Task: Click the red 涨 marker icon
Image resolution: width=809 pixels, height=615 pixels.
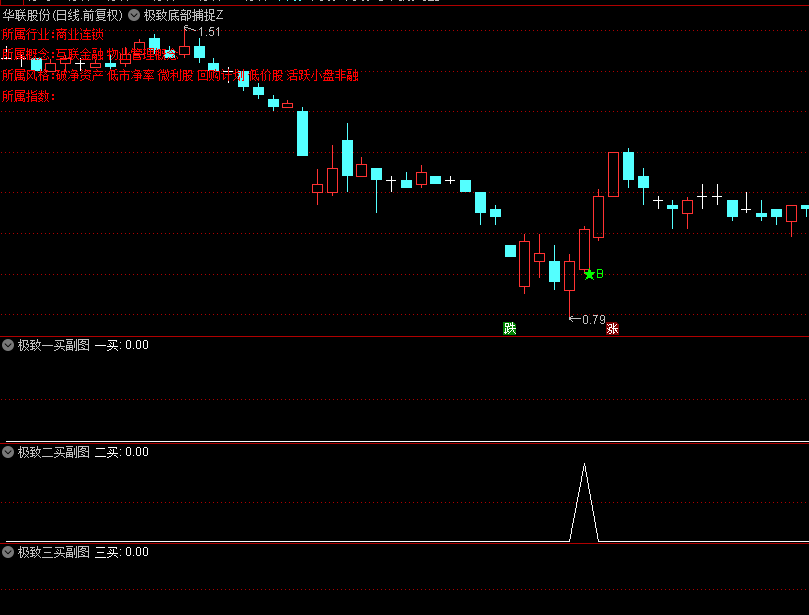Action: point(612,328)
